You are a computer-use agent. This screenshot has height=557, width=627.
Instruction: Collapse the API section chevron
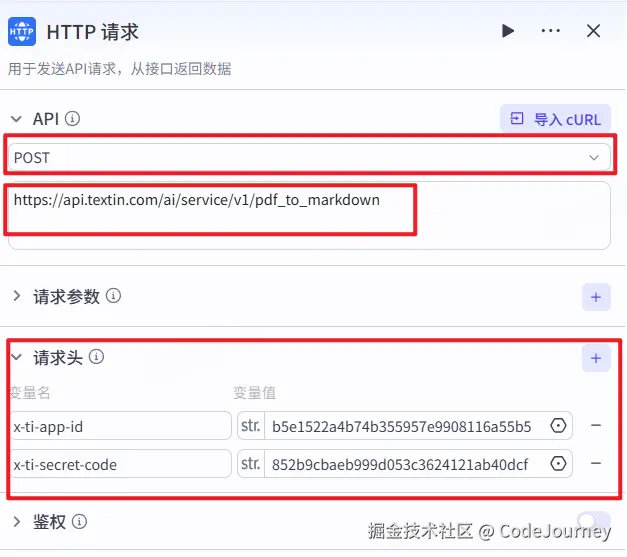16,119
